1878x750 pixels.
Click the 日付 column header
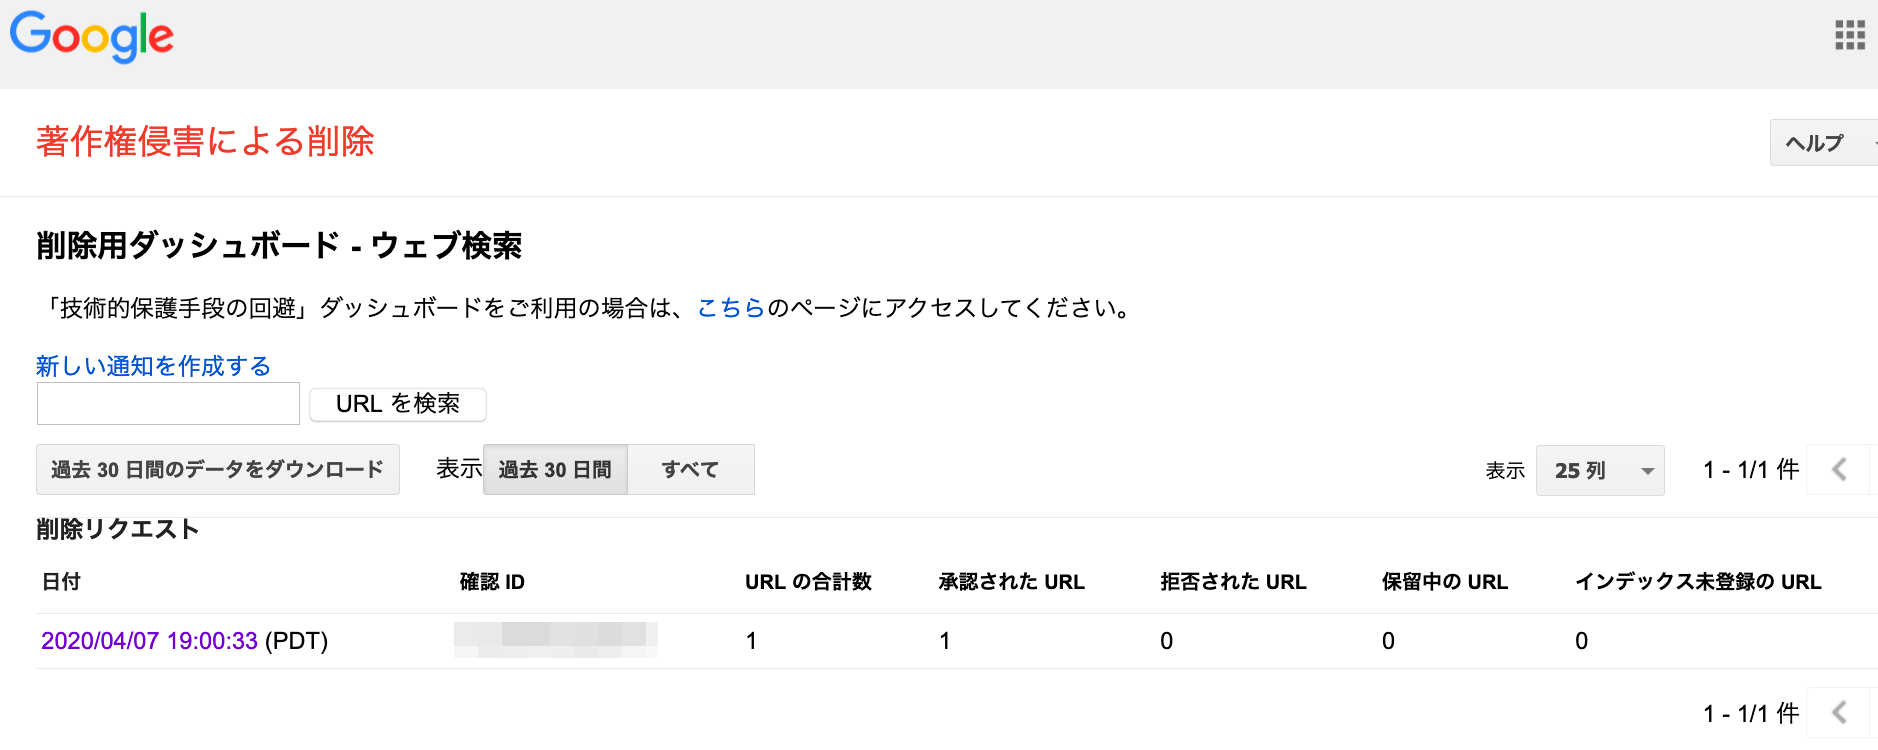[61, 582]
